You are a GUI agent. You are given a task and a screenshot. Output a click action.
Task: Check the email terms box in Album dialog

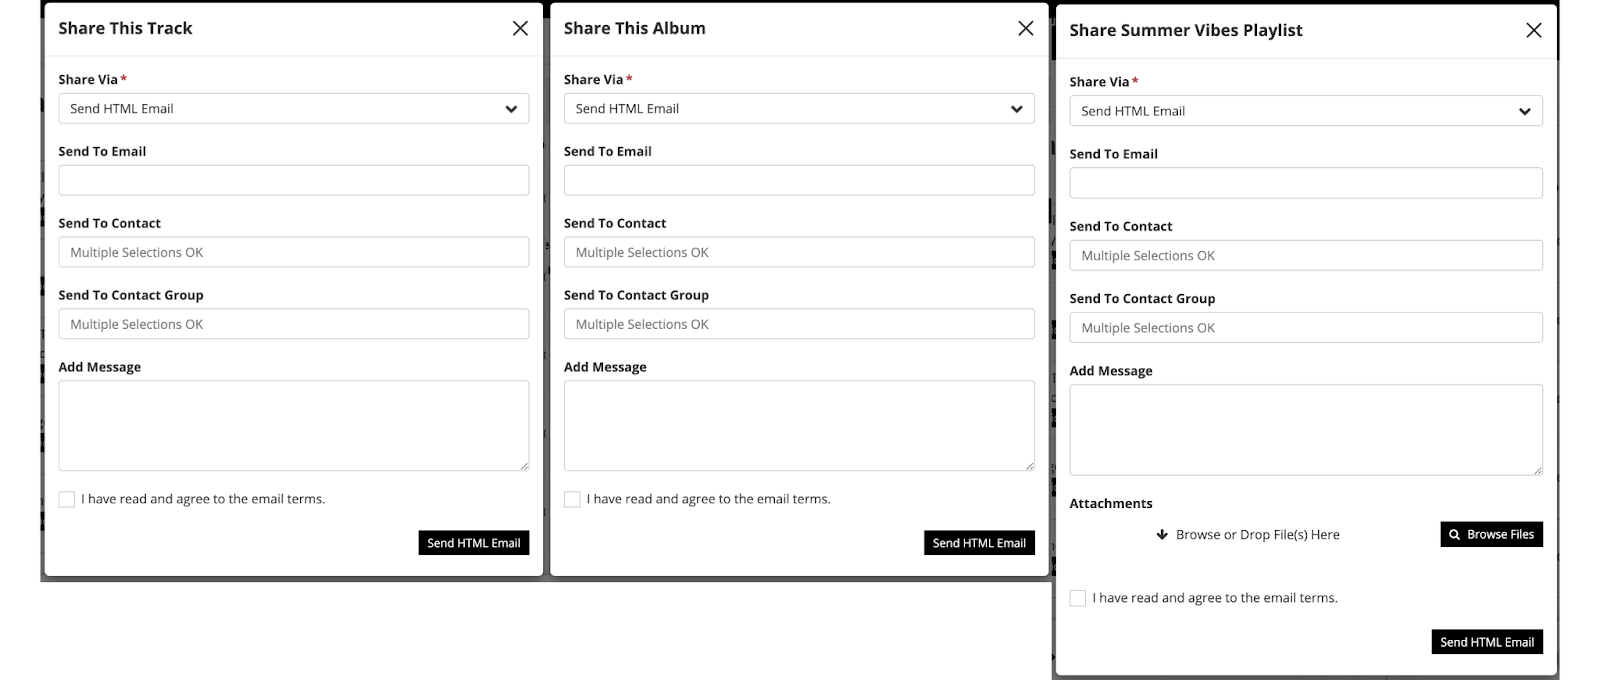pos(572,499)
